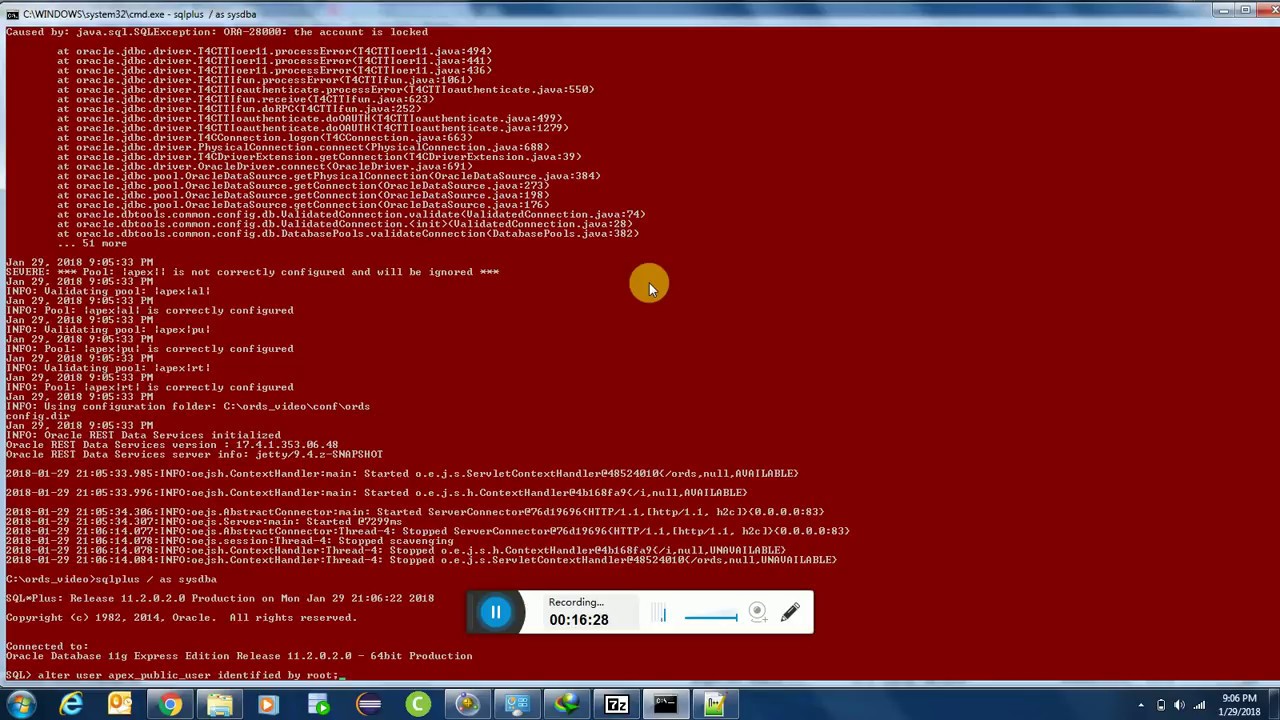Click the '... 51 more' stack trace line
This screenshot has width=1280, height=720.
(x=92, y=243)
